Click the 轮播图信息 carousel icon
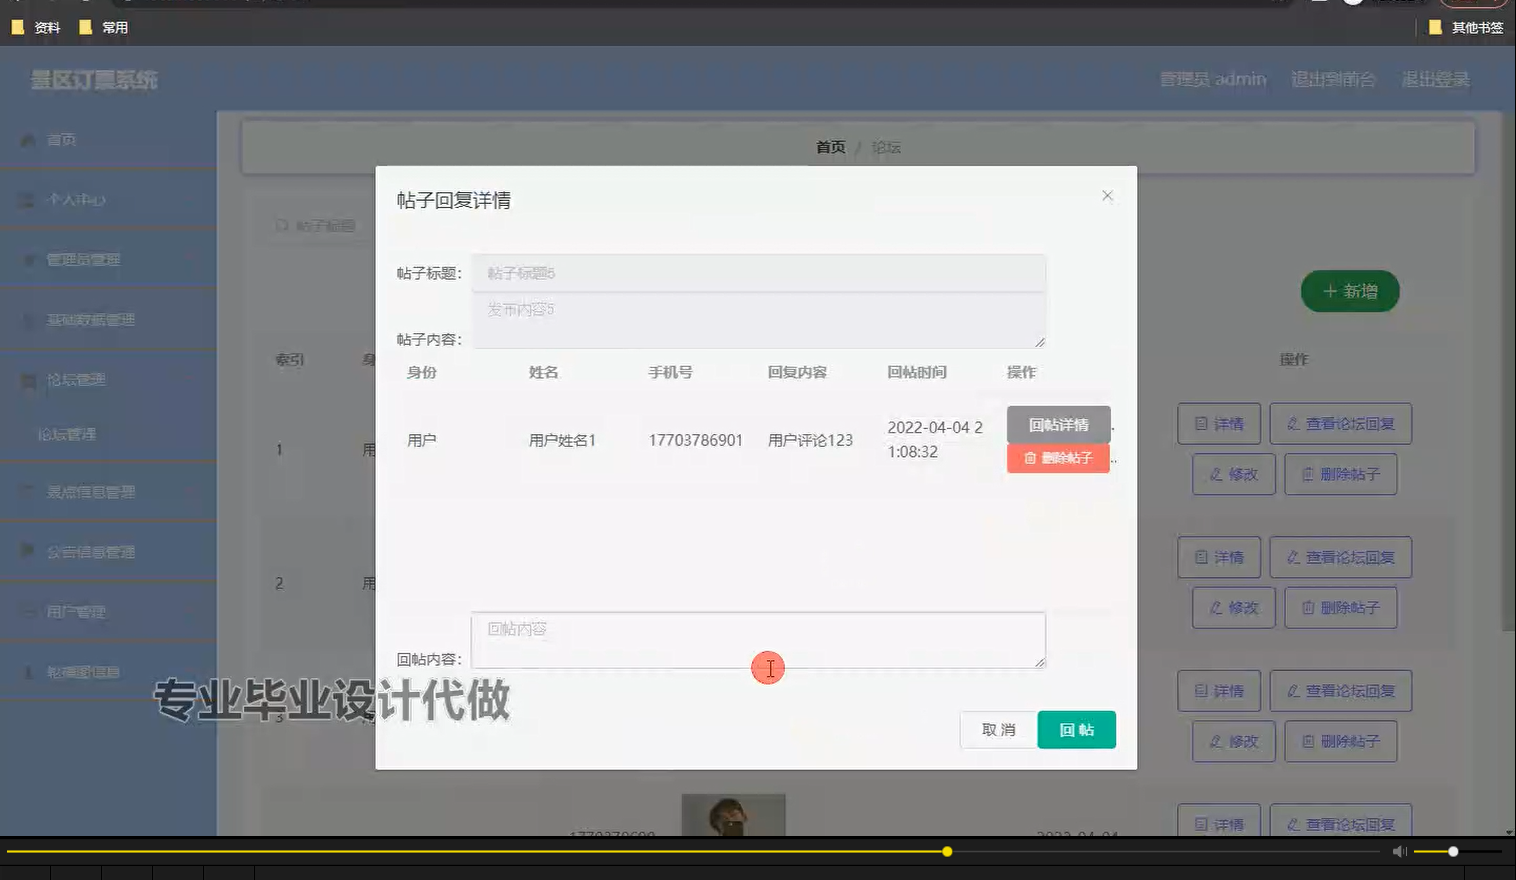This screenshot has height=880, width=1516. pyautogui.click(x=28, y=672)
